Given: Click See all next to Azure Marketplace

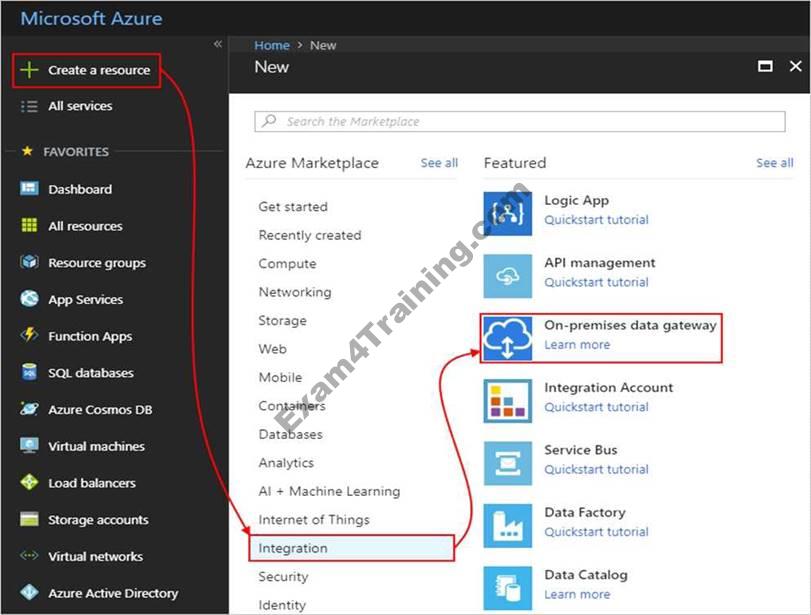Looking at the screenshot, I should (439, 163).
